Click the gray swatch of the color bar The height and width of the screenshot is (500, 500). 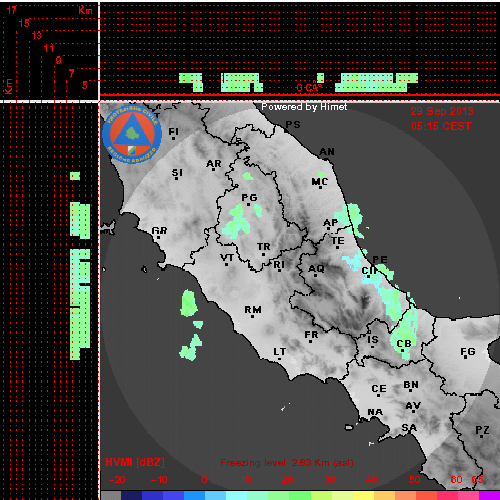pos(111,495)
